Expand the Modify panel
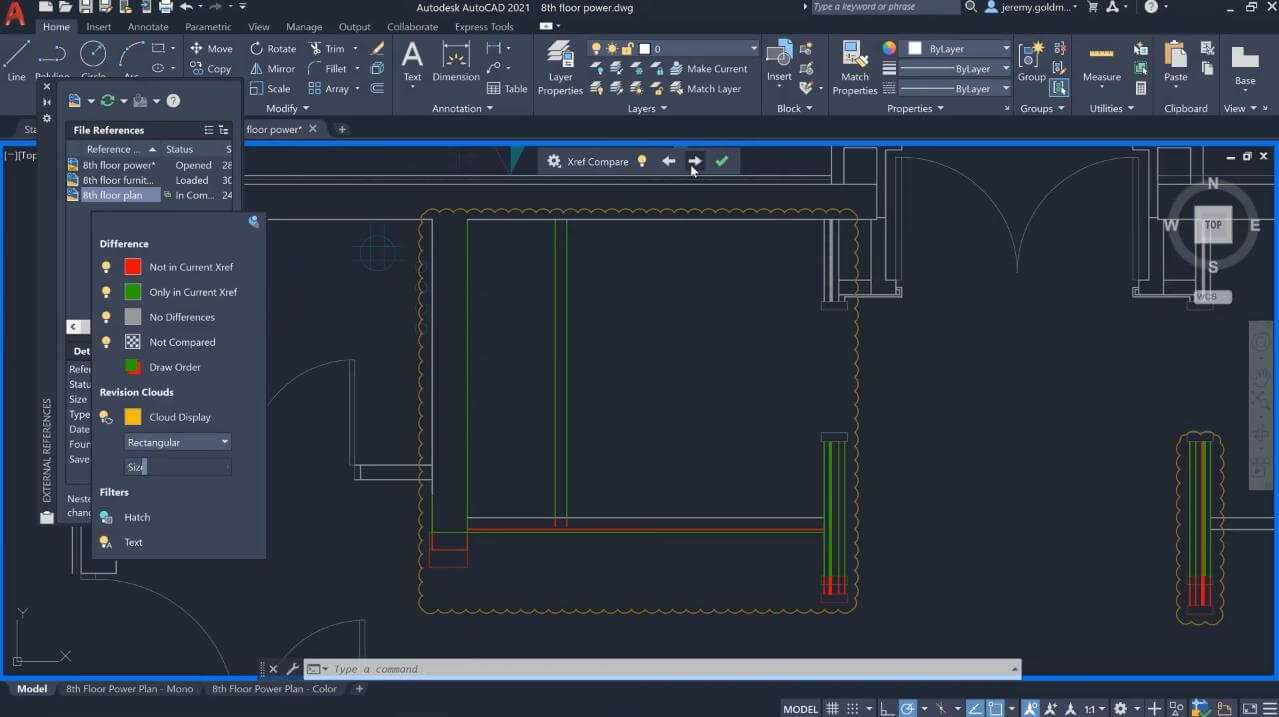 288,108
